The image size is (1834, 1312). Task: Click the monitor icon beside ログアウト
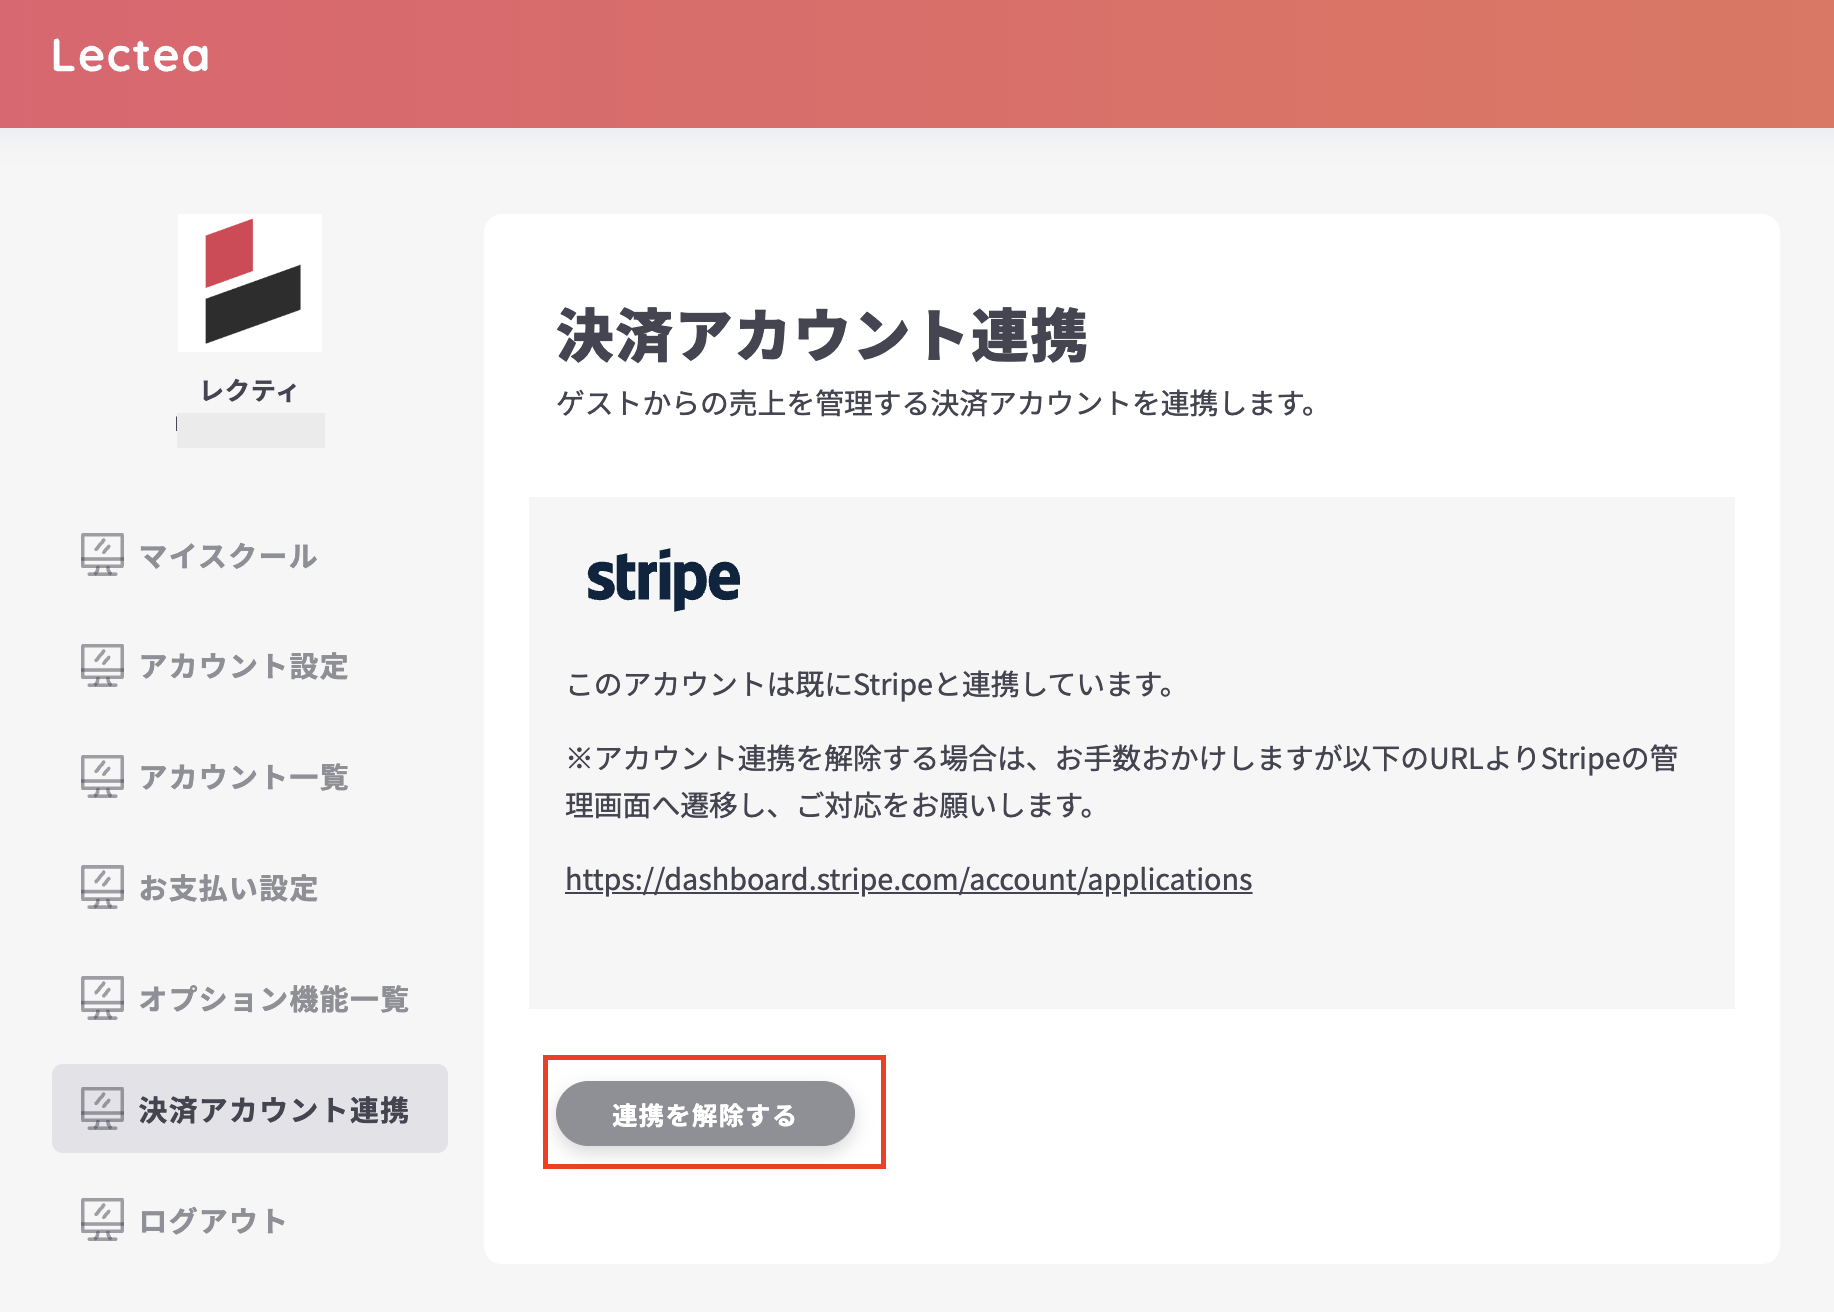[x=102, y=1220]
